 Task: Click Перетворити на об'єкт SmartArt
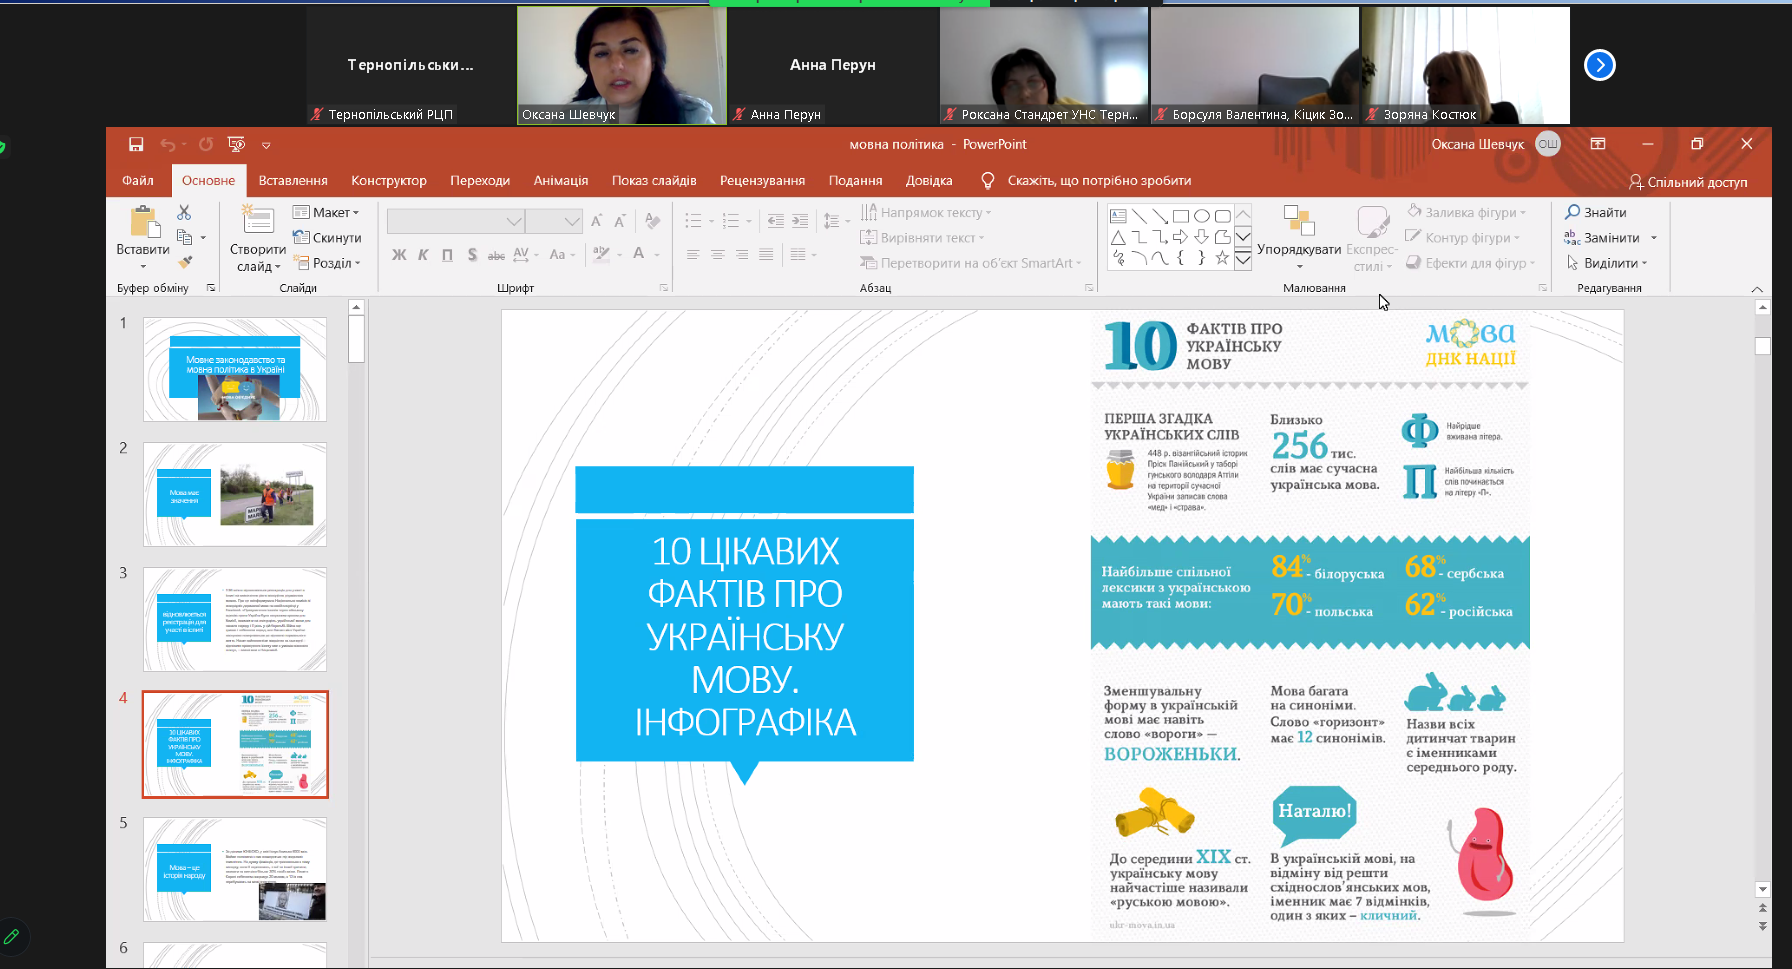[971, 263]
